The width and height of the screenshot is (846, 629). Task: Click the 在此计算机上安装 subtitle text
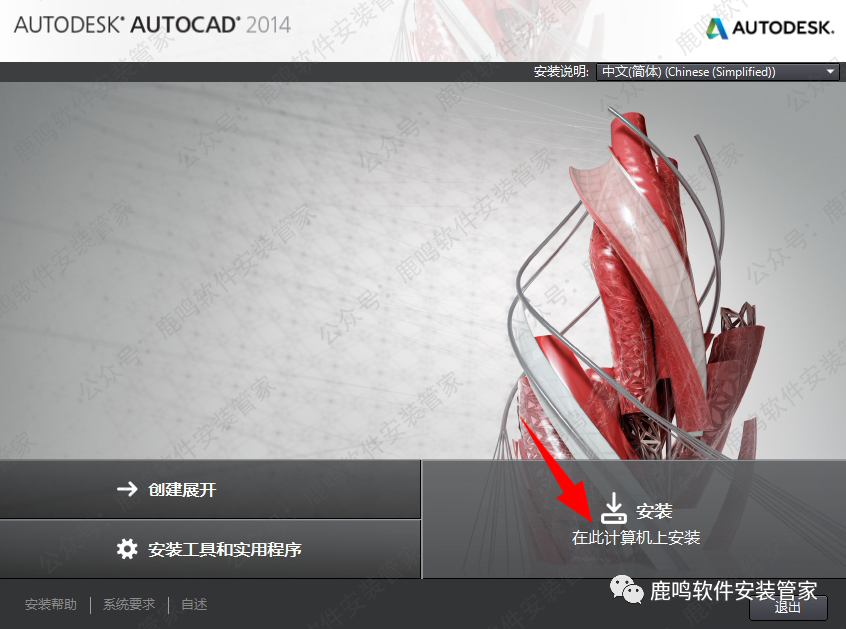tap(636, 538)
